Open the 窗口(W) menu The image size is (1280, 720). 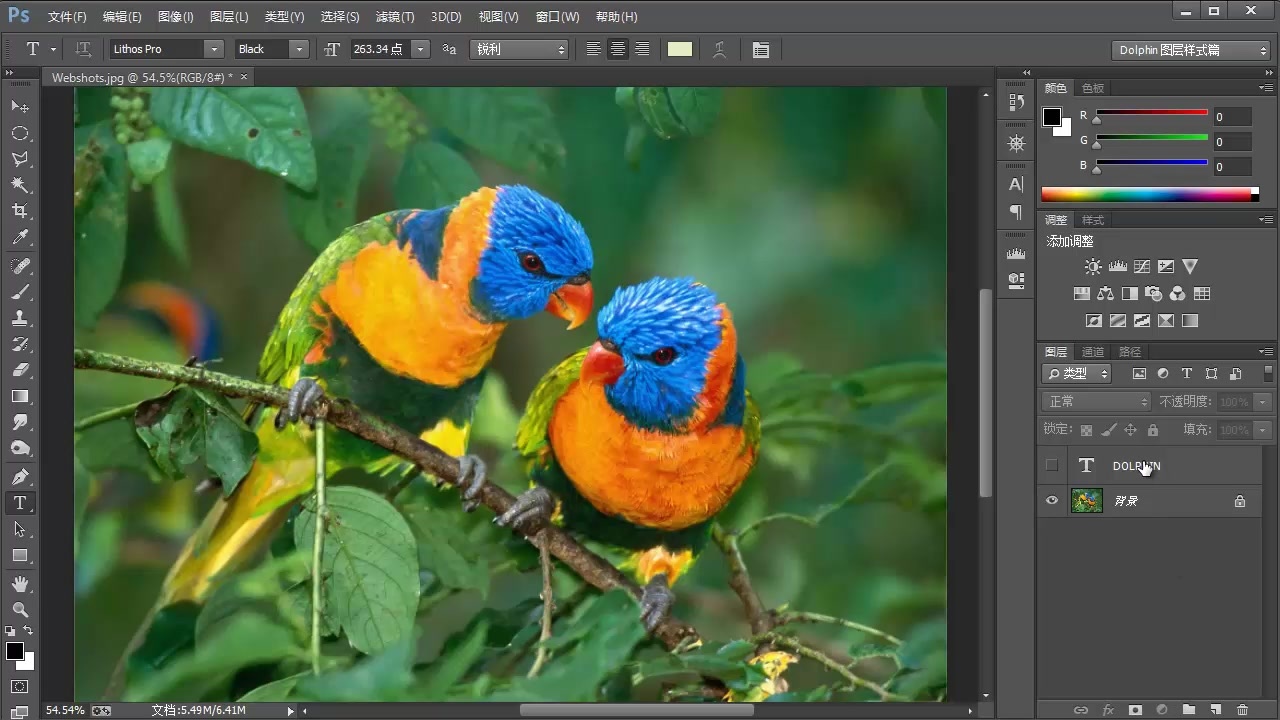pos(557,17)
